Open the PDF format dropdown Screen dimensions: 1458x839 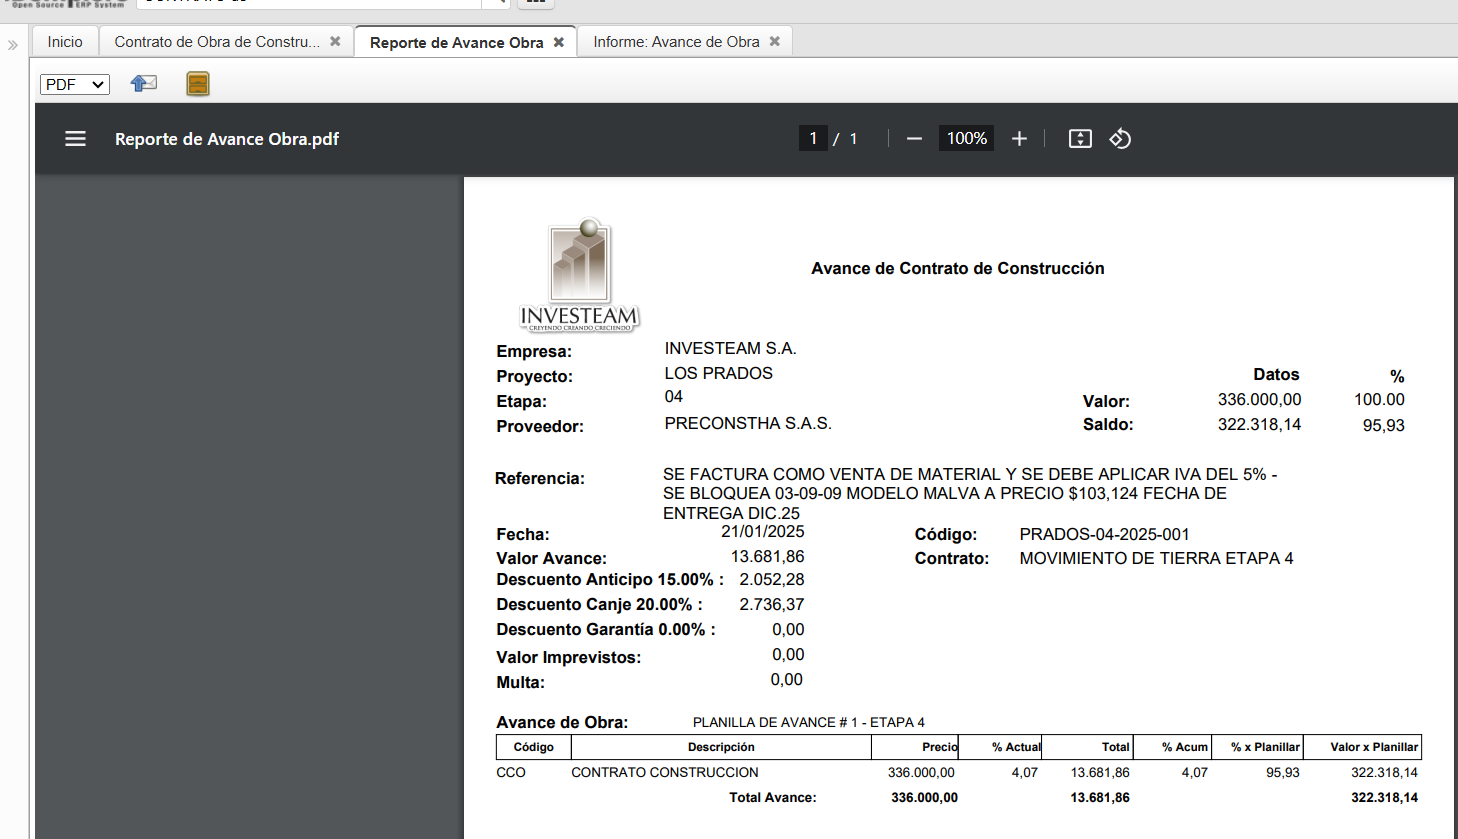tap(75, 85)
